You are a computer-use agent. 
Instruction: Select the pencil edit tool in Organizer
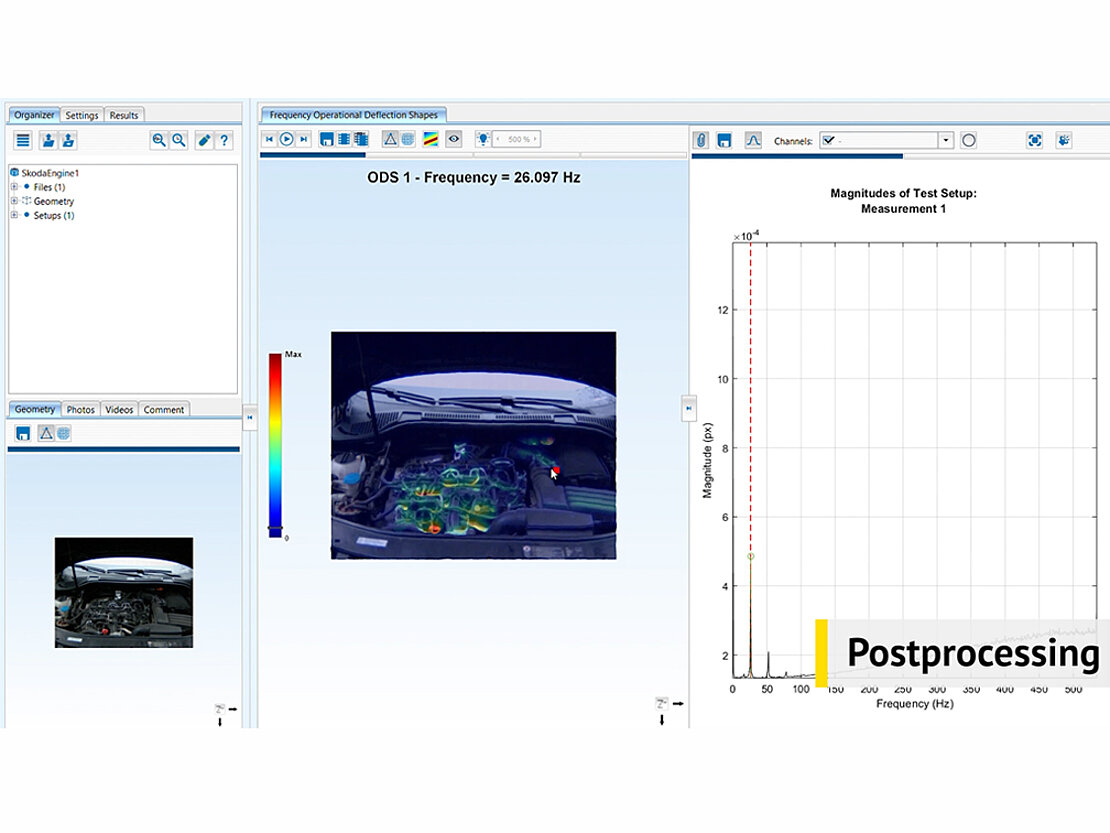pos(204,140)
